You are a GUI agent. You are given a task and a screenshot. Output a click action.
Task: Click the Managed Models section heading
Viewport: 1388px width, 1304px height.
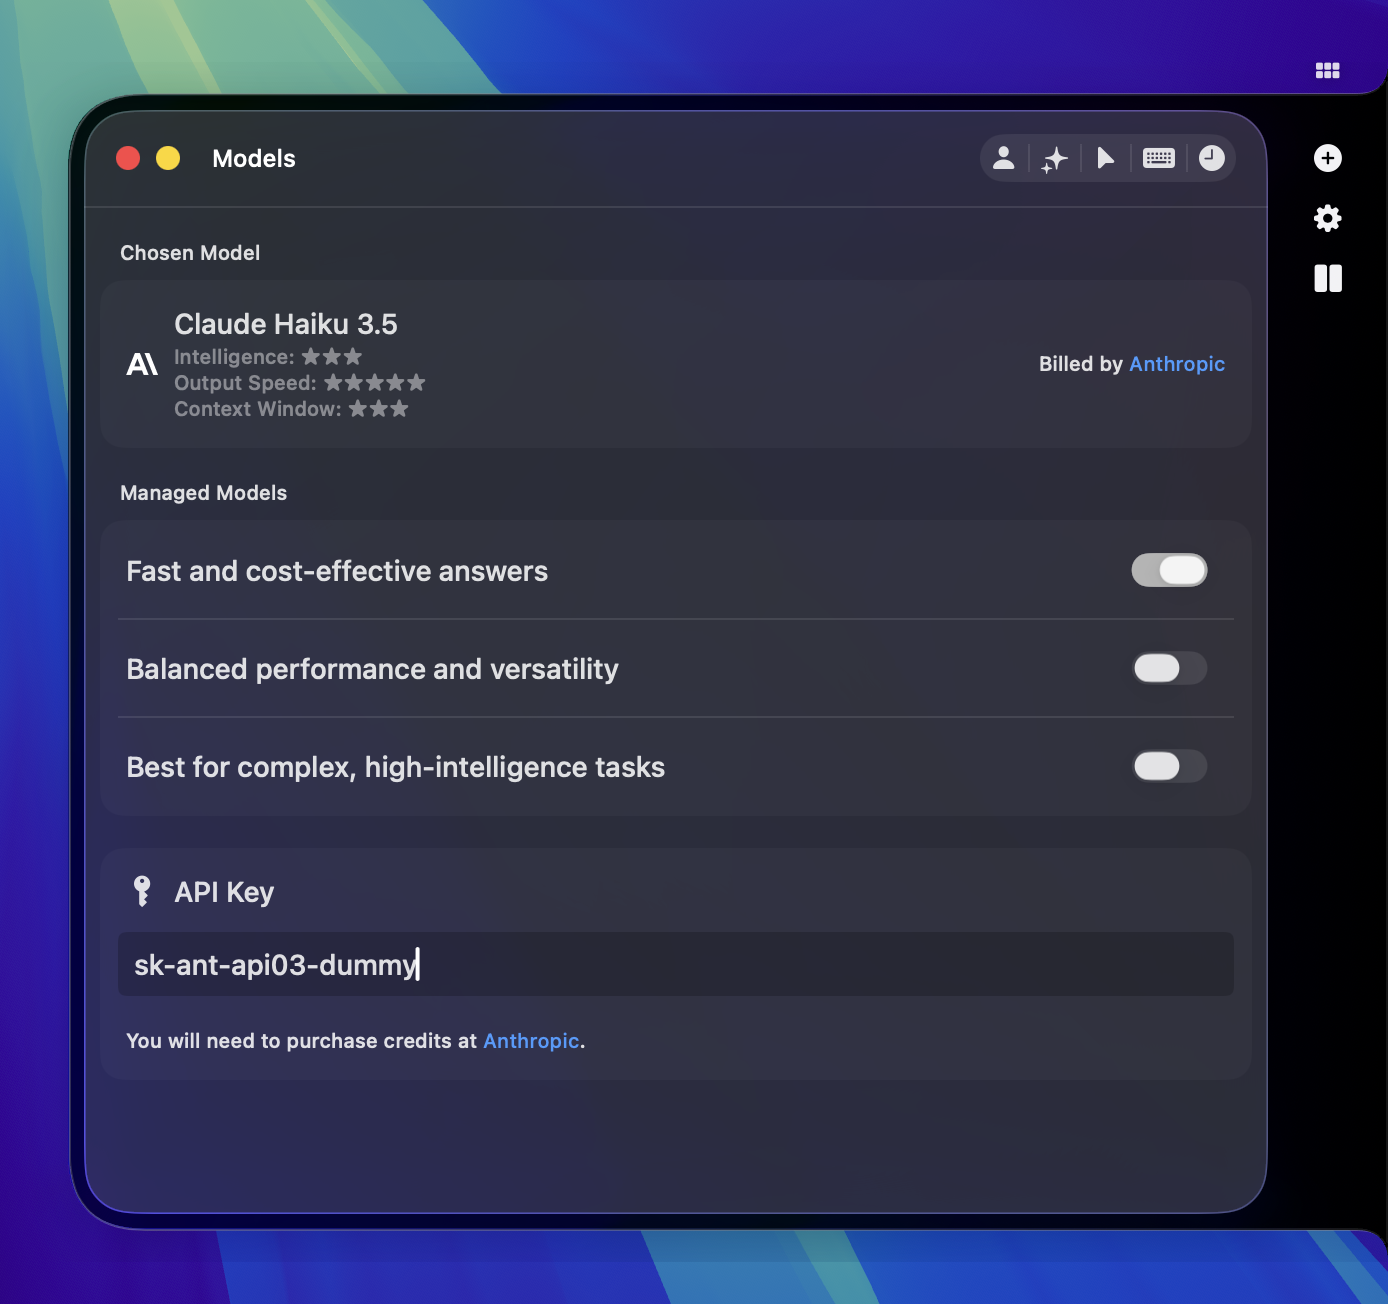click(x=204, y=493)
